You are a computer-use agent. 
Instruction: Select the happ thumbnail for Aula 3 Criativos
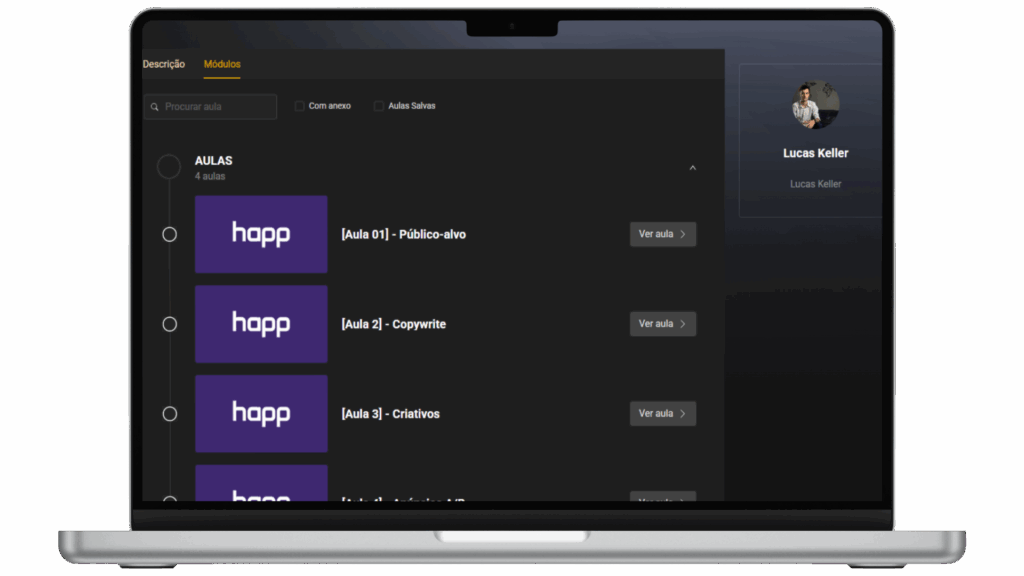261,414
